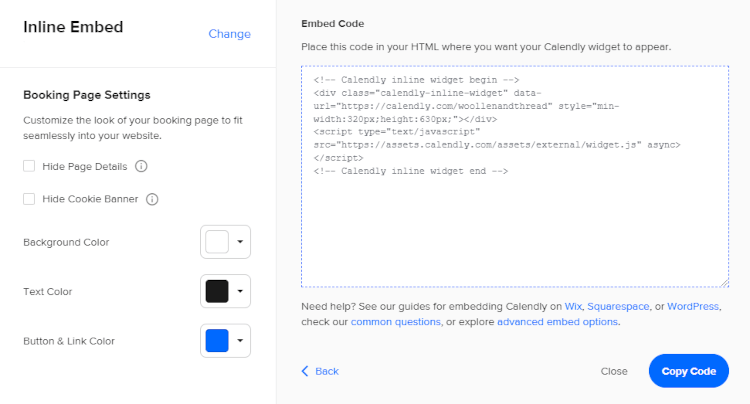Open the Button & Link Color dropdown arrow

pos(240,341)
